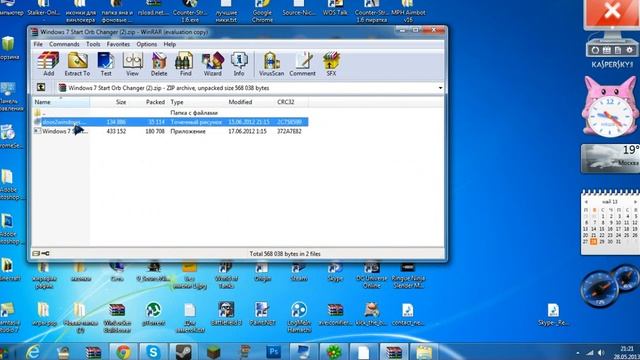This screenshot has height=360, width=640.
Task: Click the Skype-Re... file on desktop
Action: click(x=553, y=315)
